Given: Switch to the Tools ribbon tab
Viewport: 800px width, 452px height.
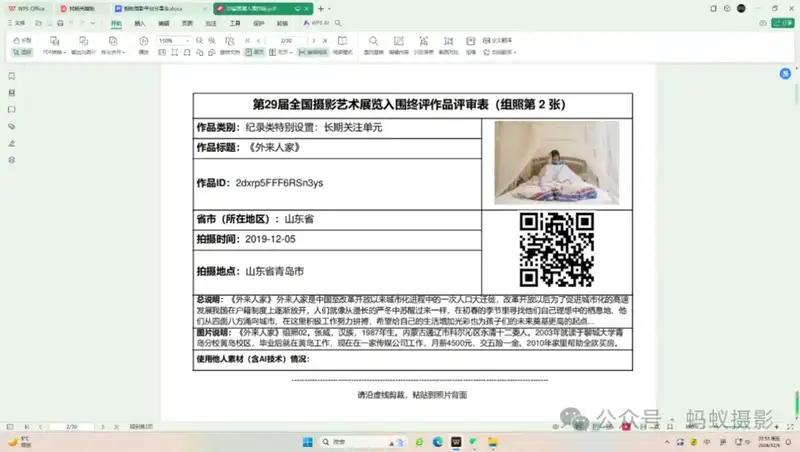Looking at the screenshot, I should (235, 23).
